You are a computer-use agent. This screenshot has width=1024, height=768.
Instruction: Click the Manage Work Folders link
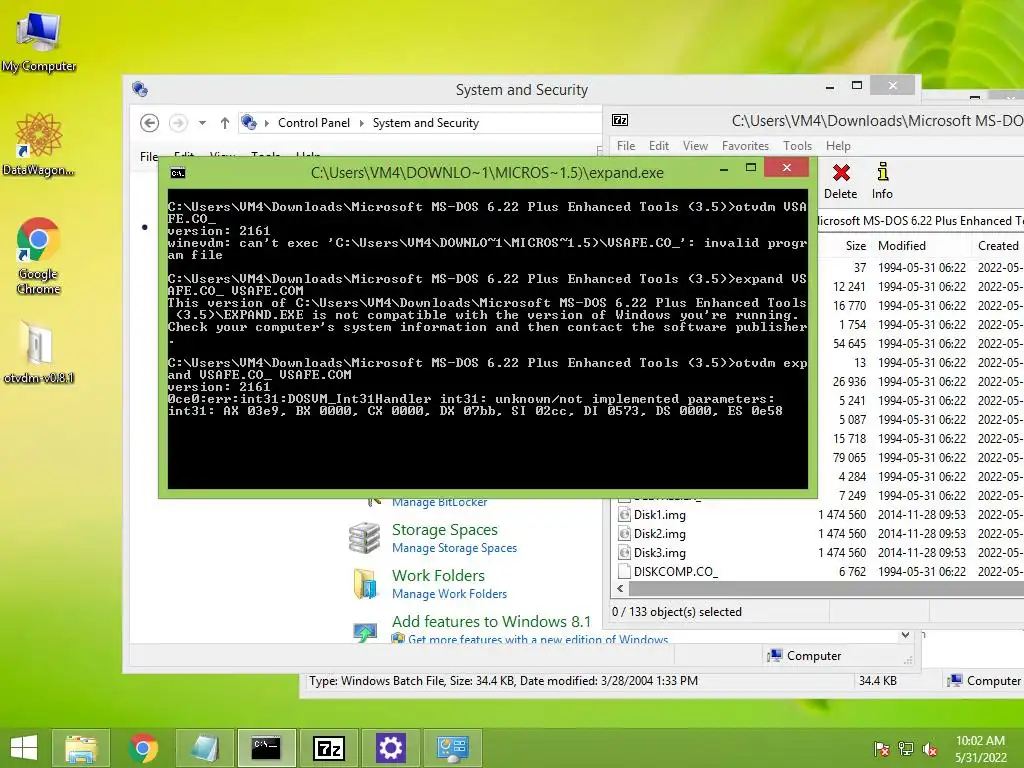(449, 594)
